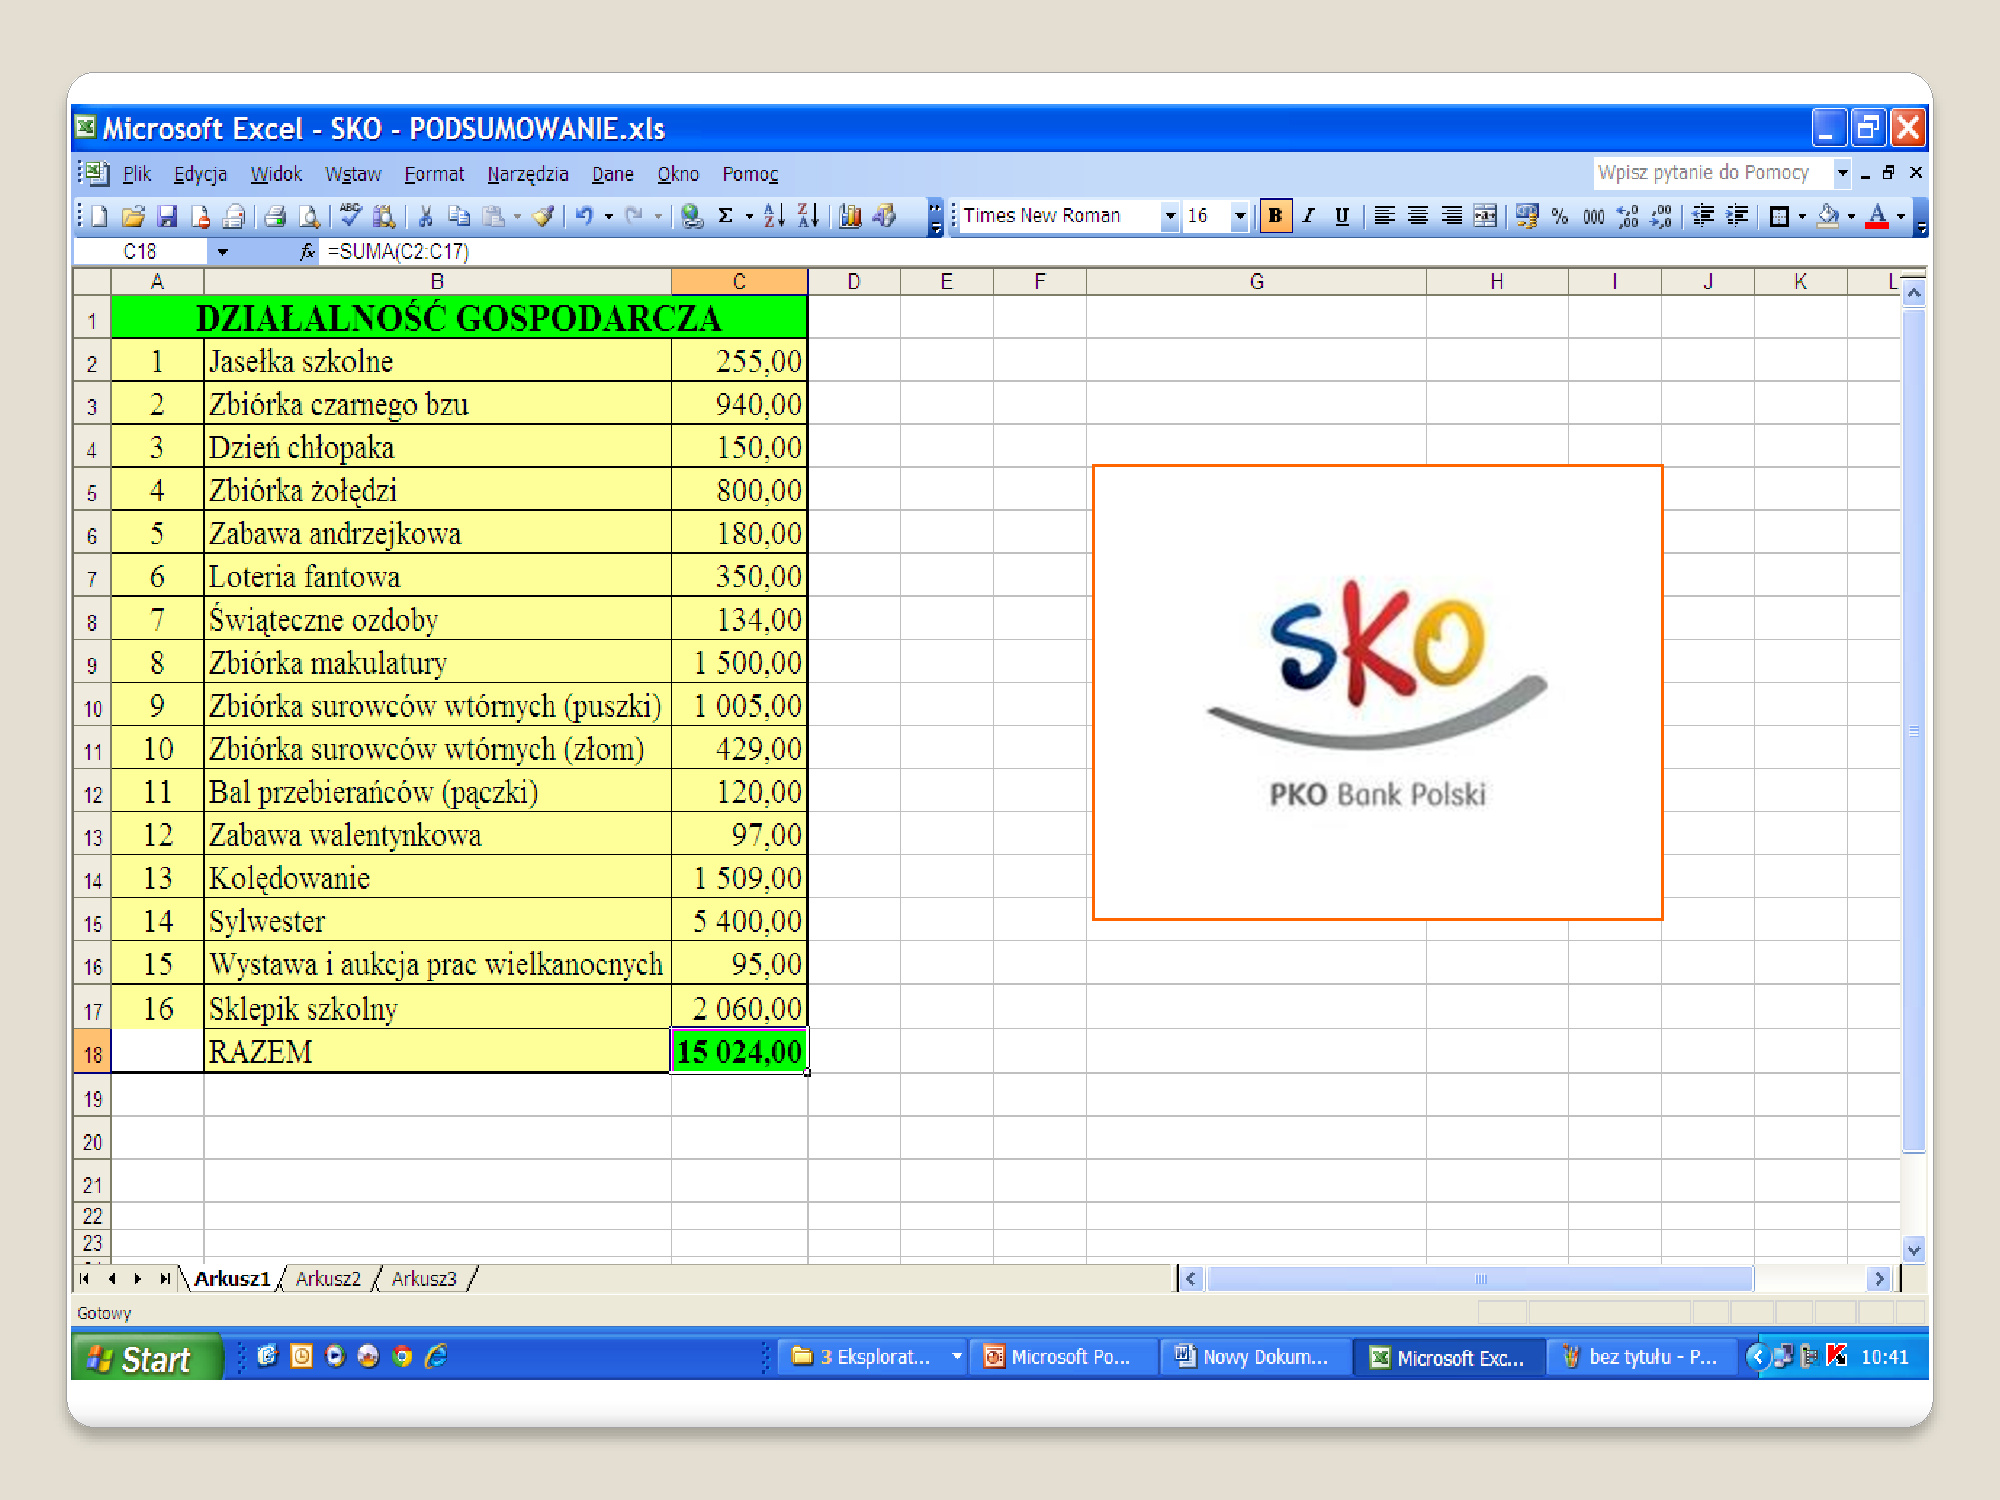The image size is (2000, 1500).
Task: Sort descending with Z-A icon
Action: tap(808, 216)
